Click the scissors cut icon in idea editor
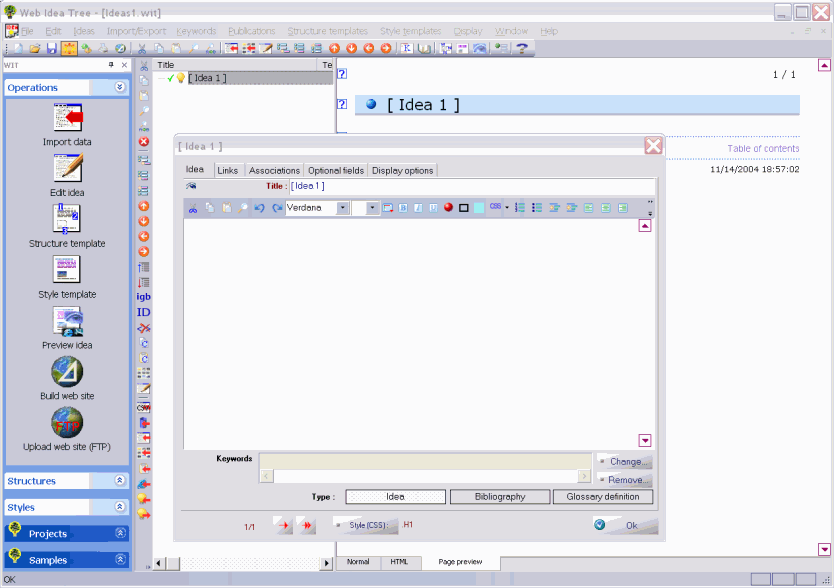Screen dimensions: 834x588 tap(193, 208)
